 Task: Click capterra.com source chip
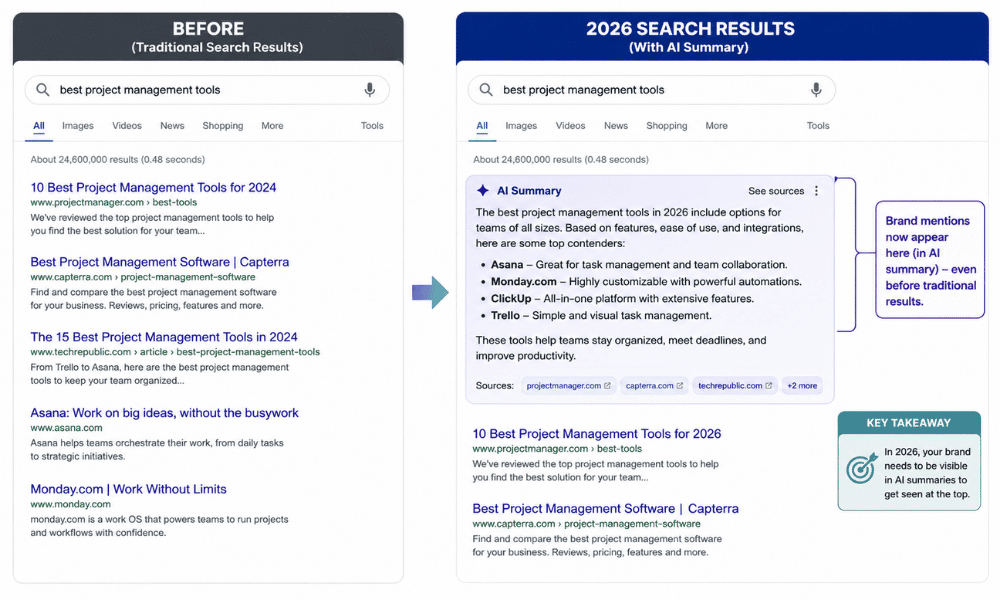(x=654, y=386)
